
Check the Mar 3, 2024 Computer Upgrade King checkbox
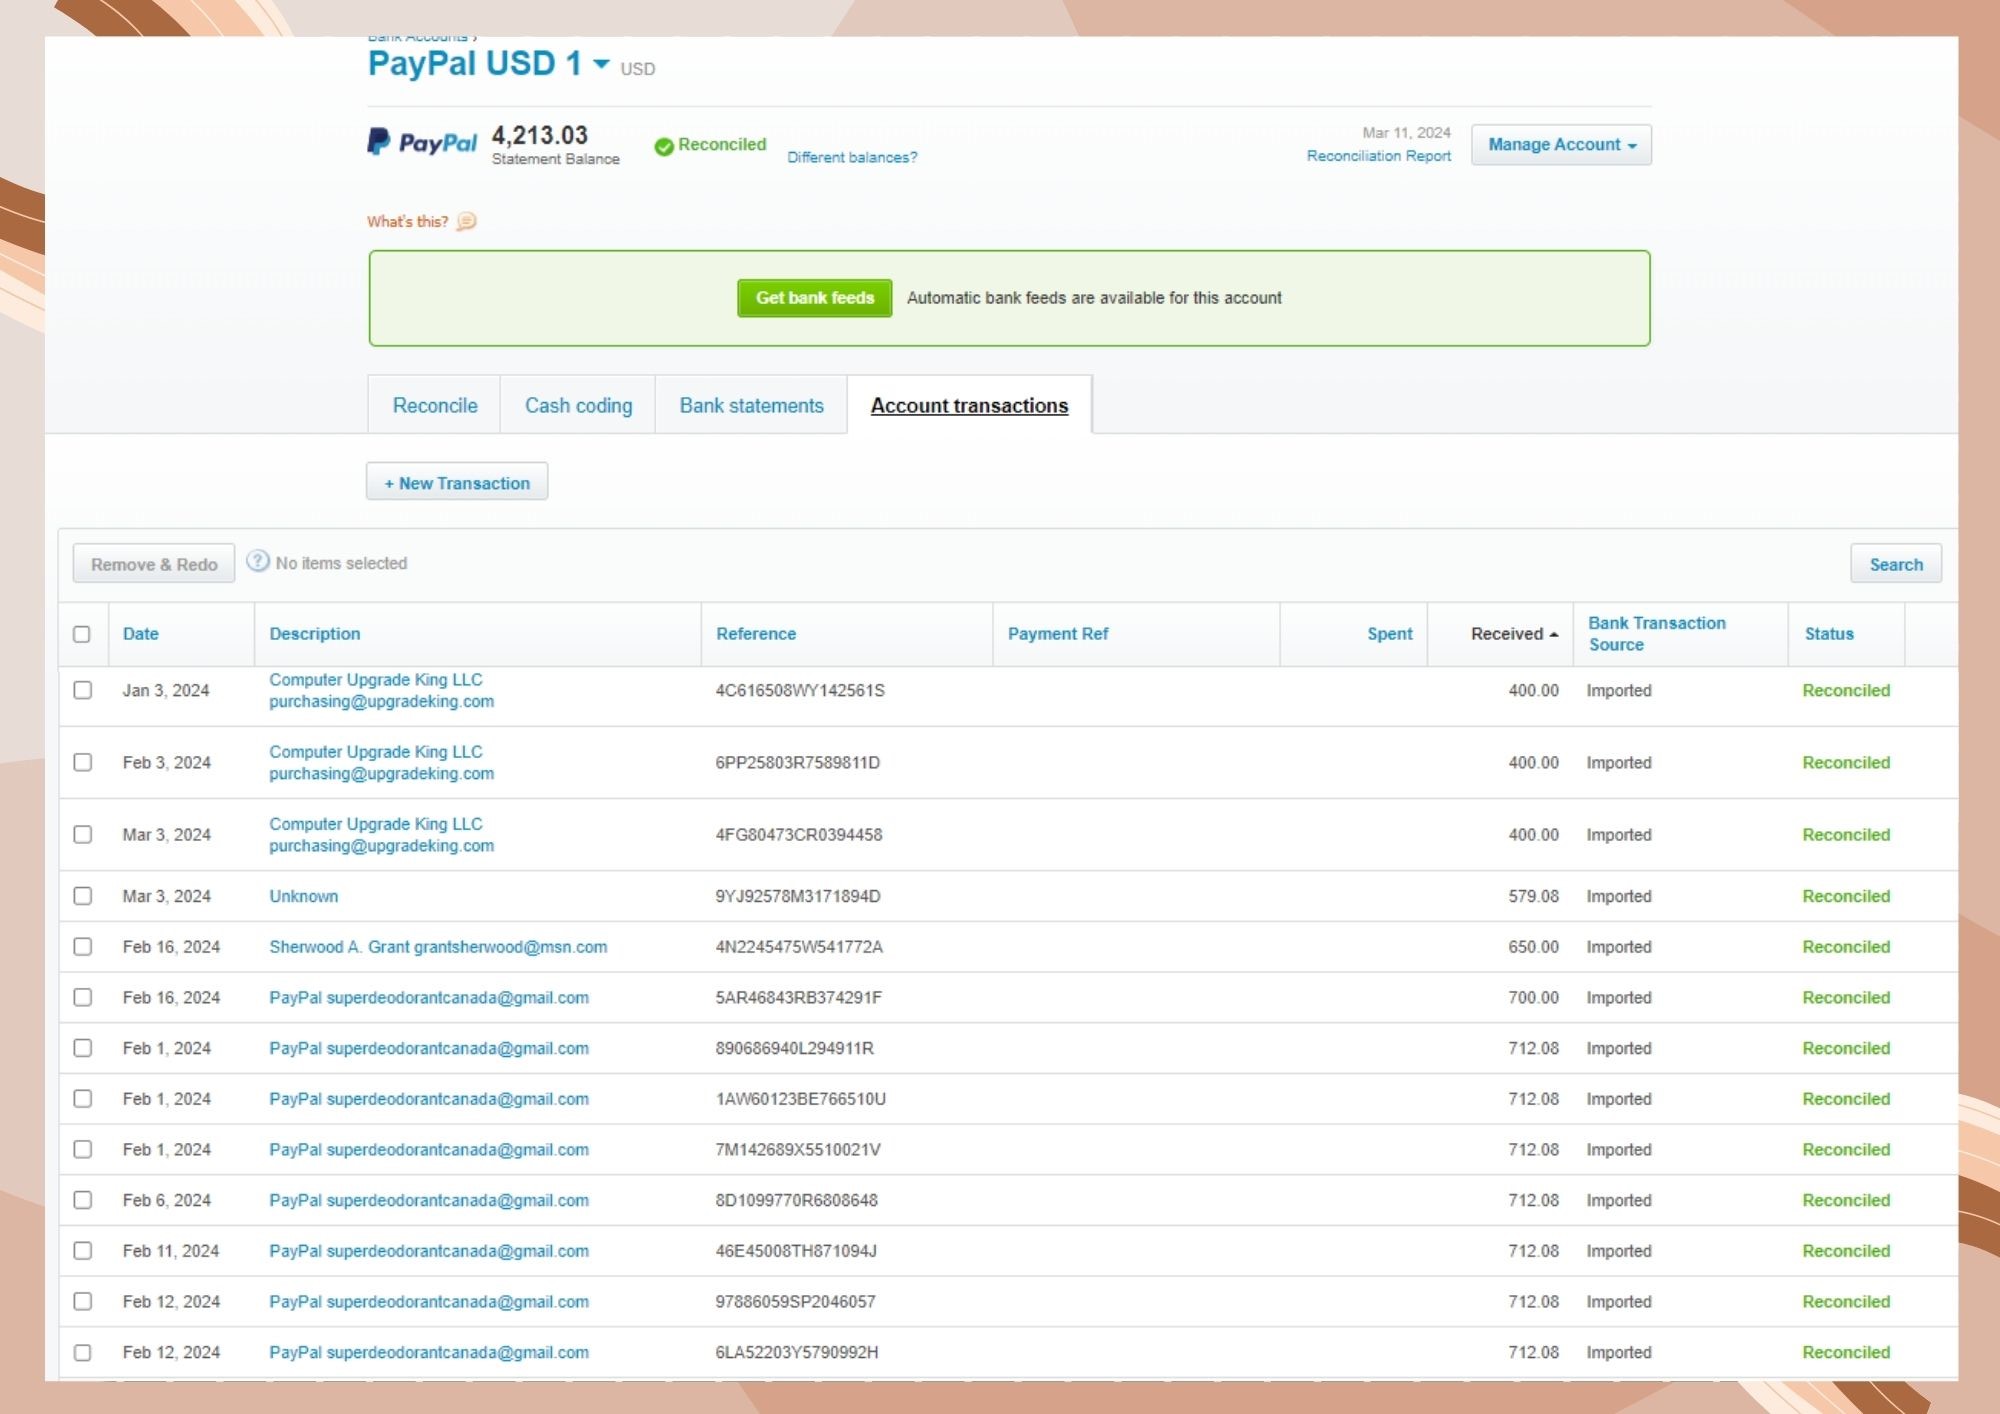83,834
